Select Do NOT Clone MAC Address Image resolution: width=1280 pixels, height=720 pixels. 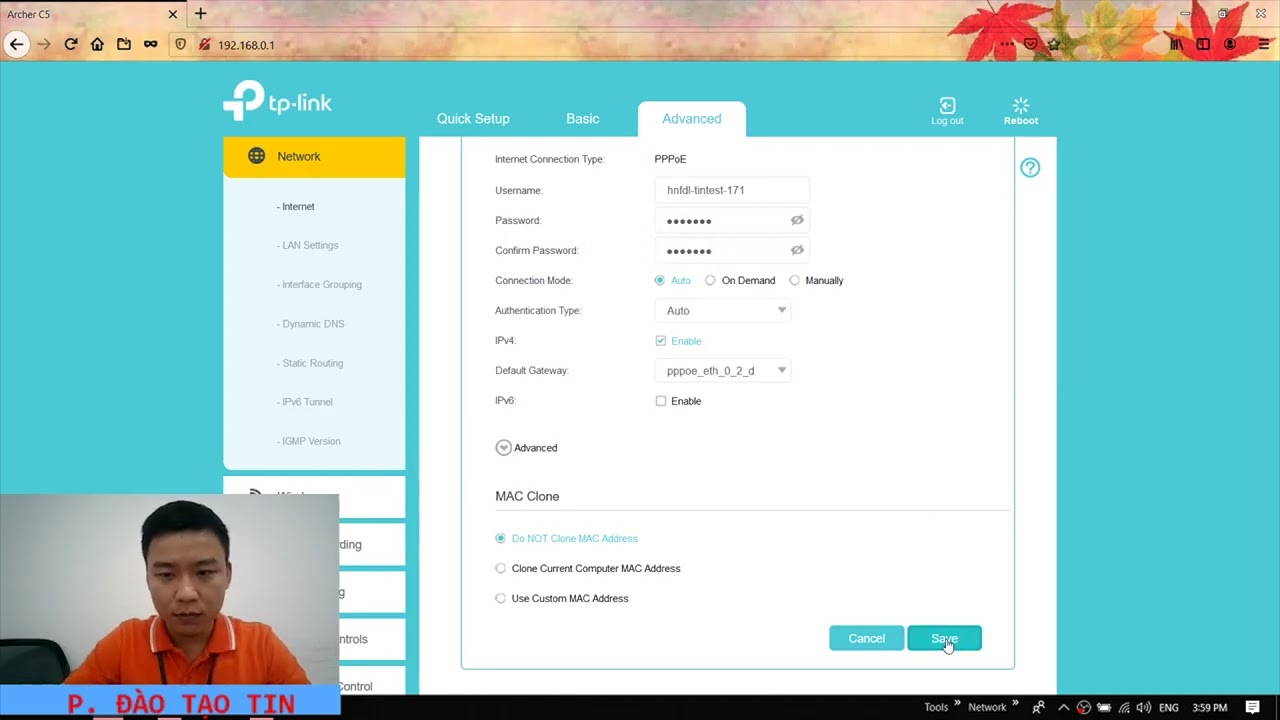tap(501, 538)
